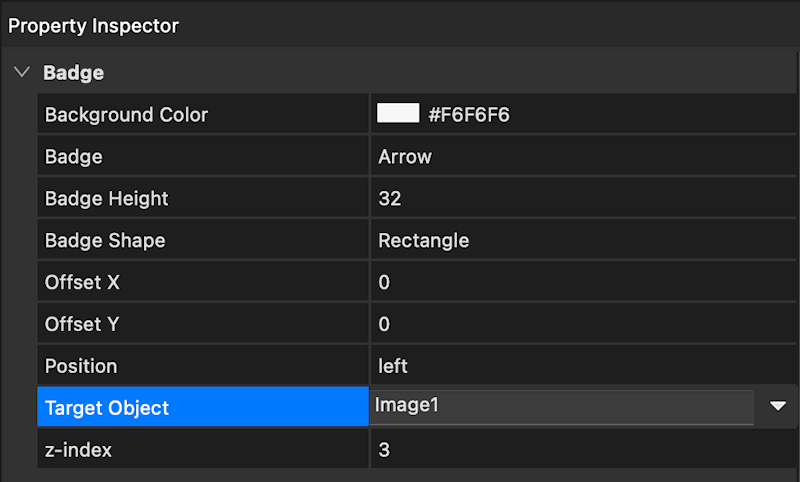Click the Badge section header label
The image size is (800, 482).
click(x=73, y=73)
